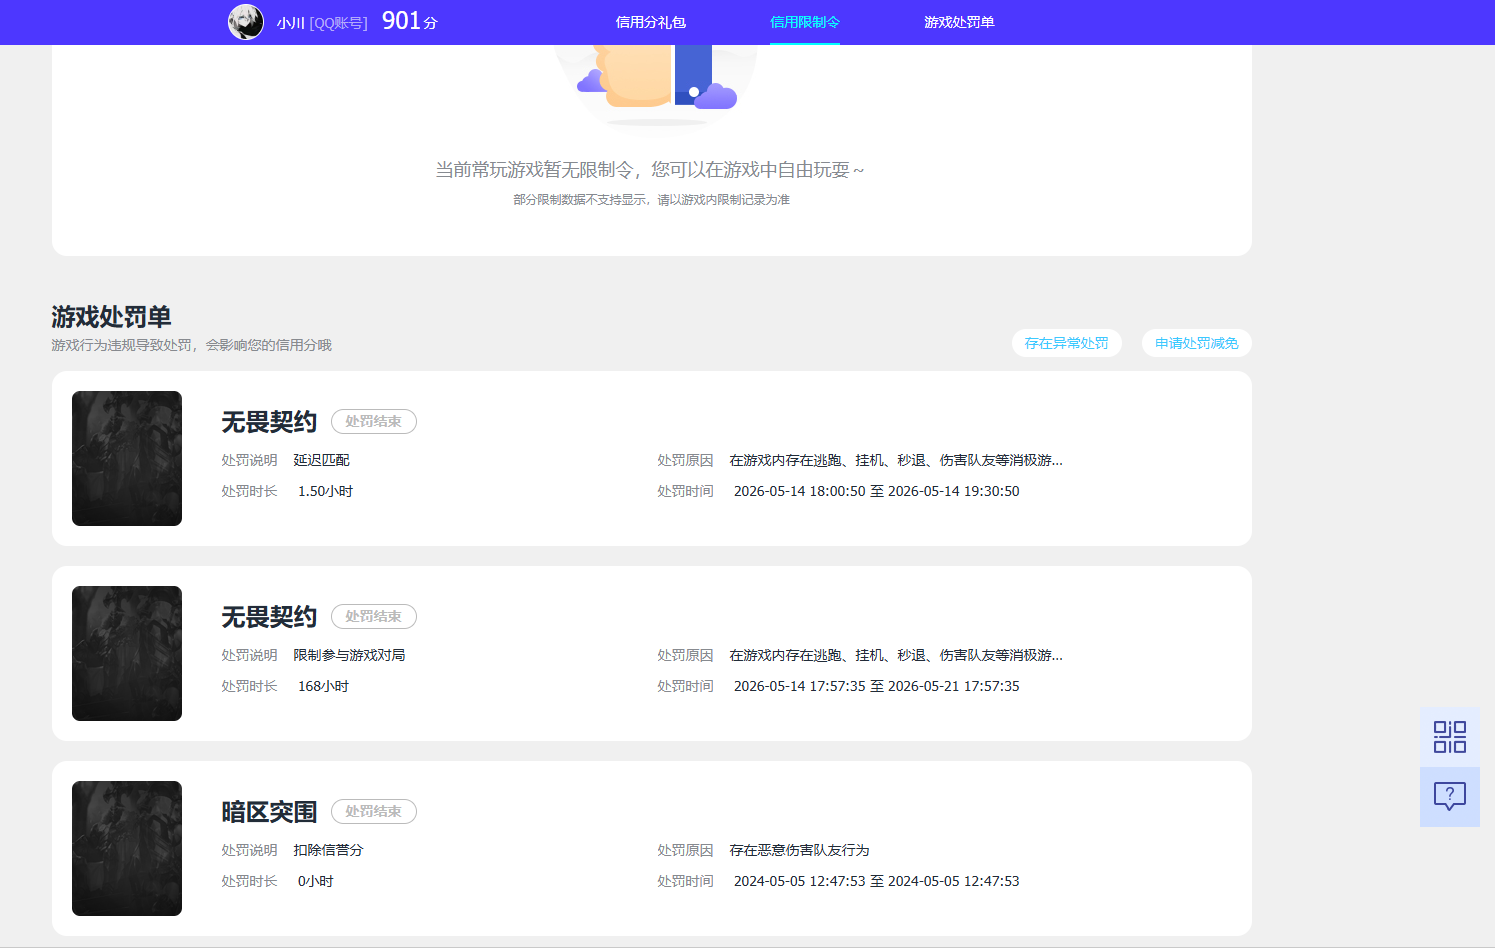Click the 游戏处罚单 section heading
The image size is (1495, 948).
tap(111, 317)
